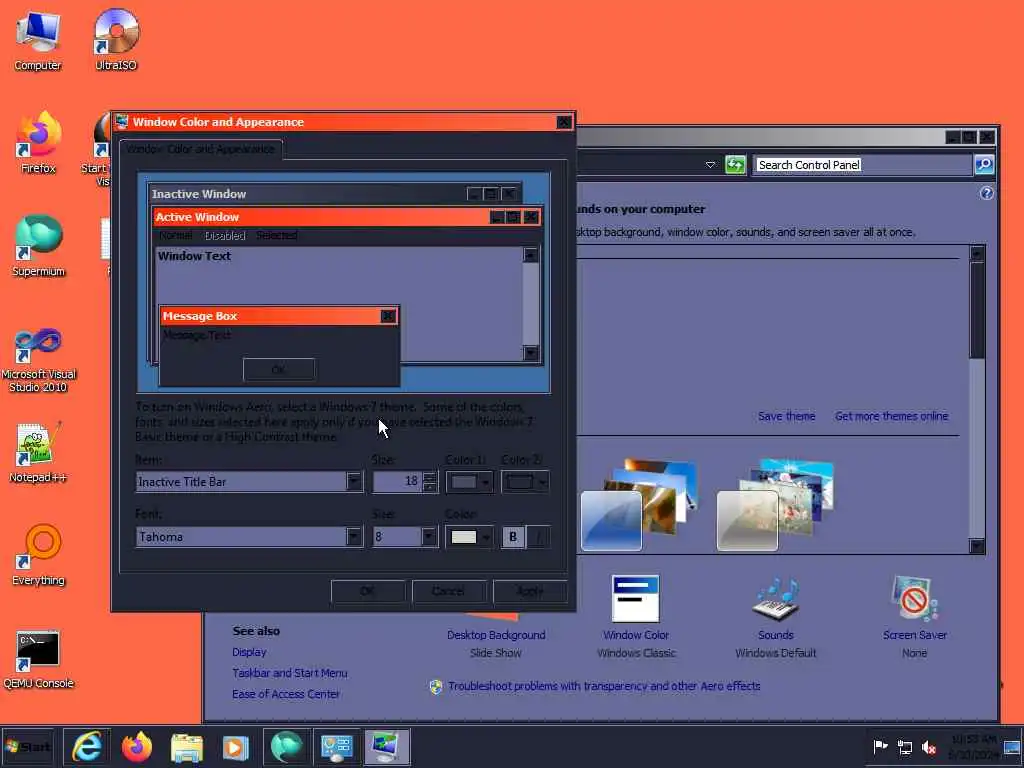Open the Firefox desktop shortcut
The image size is (1024, 768).
click(38, 142)
